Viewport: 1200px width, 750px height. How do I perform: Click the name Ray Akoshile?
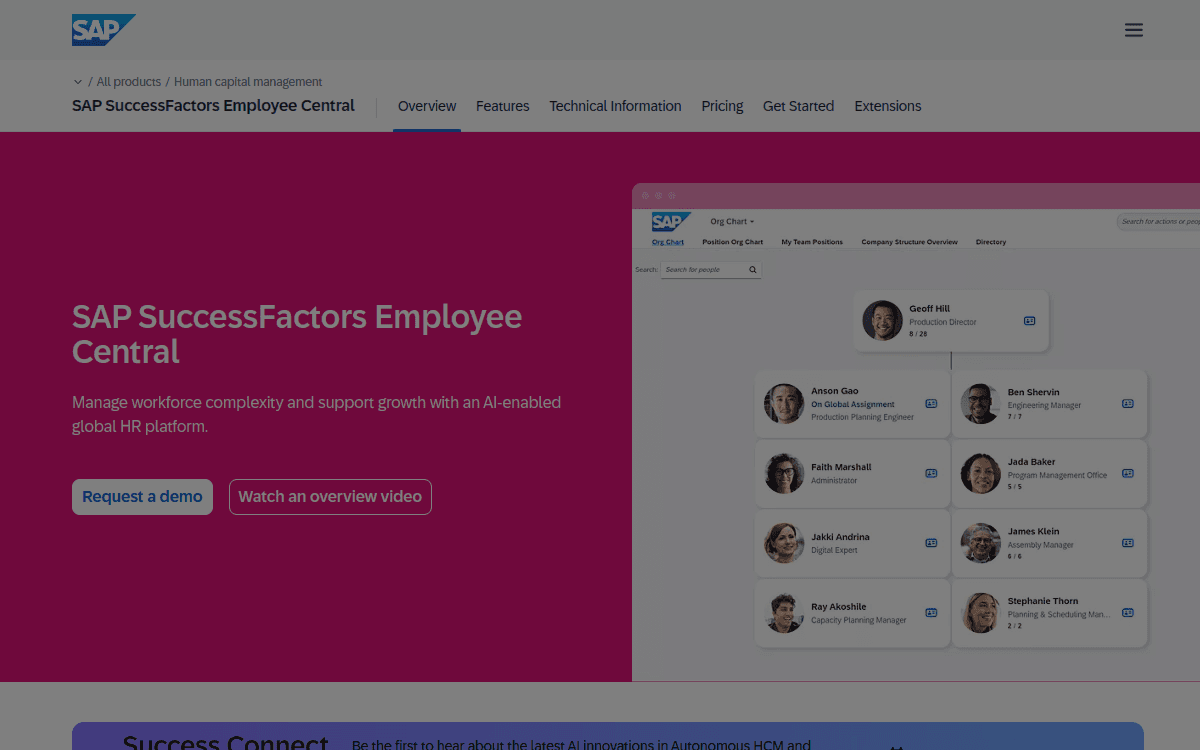pos(838,607)
